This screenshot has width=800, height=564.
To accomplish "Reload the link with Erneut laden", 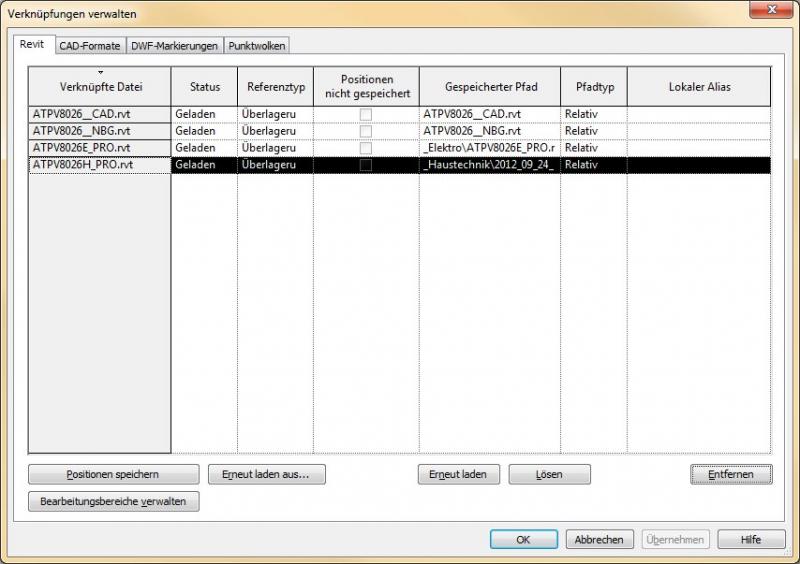I will click(x=458, y=474).
